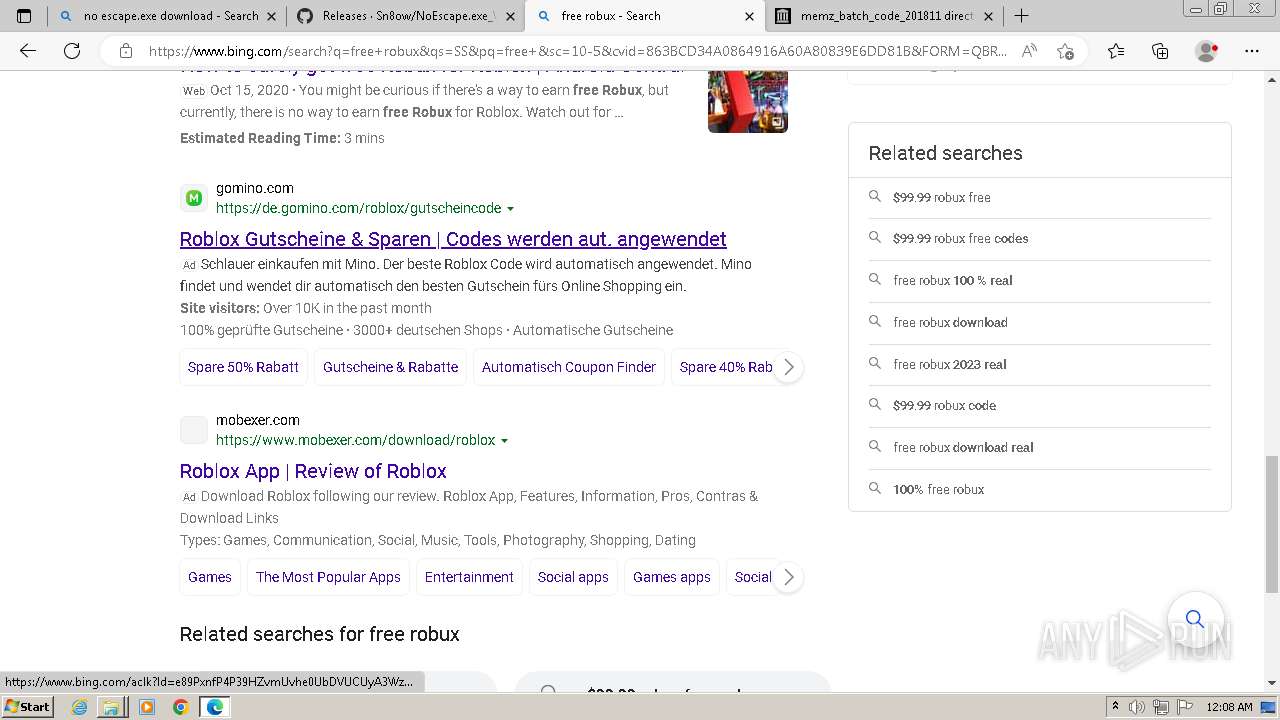The width and height of the screenshot is (1280, 720).
Task: Open the Roblox article thumbnail image
Action: (748, 102)
